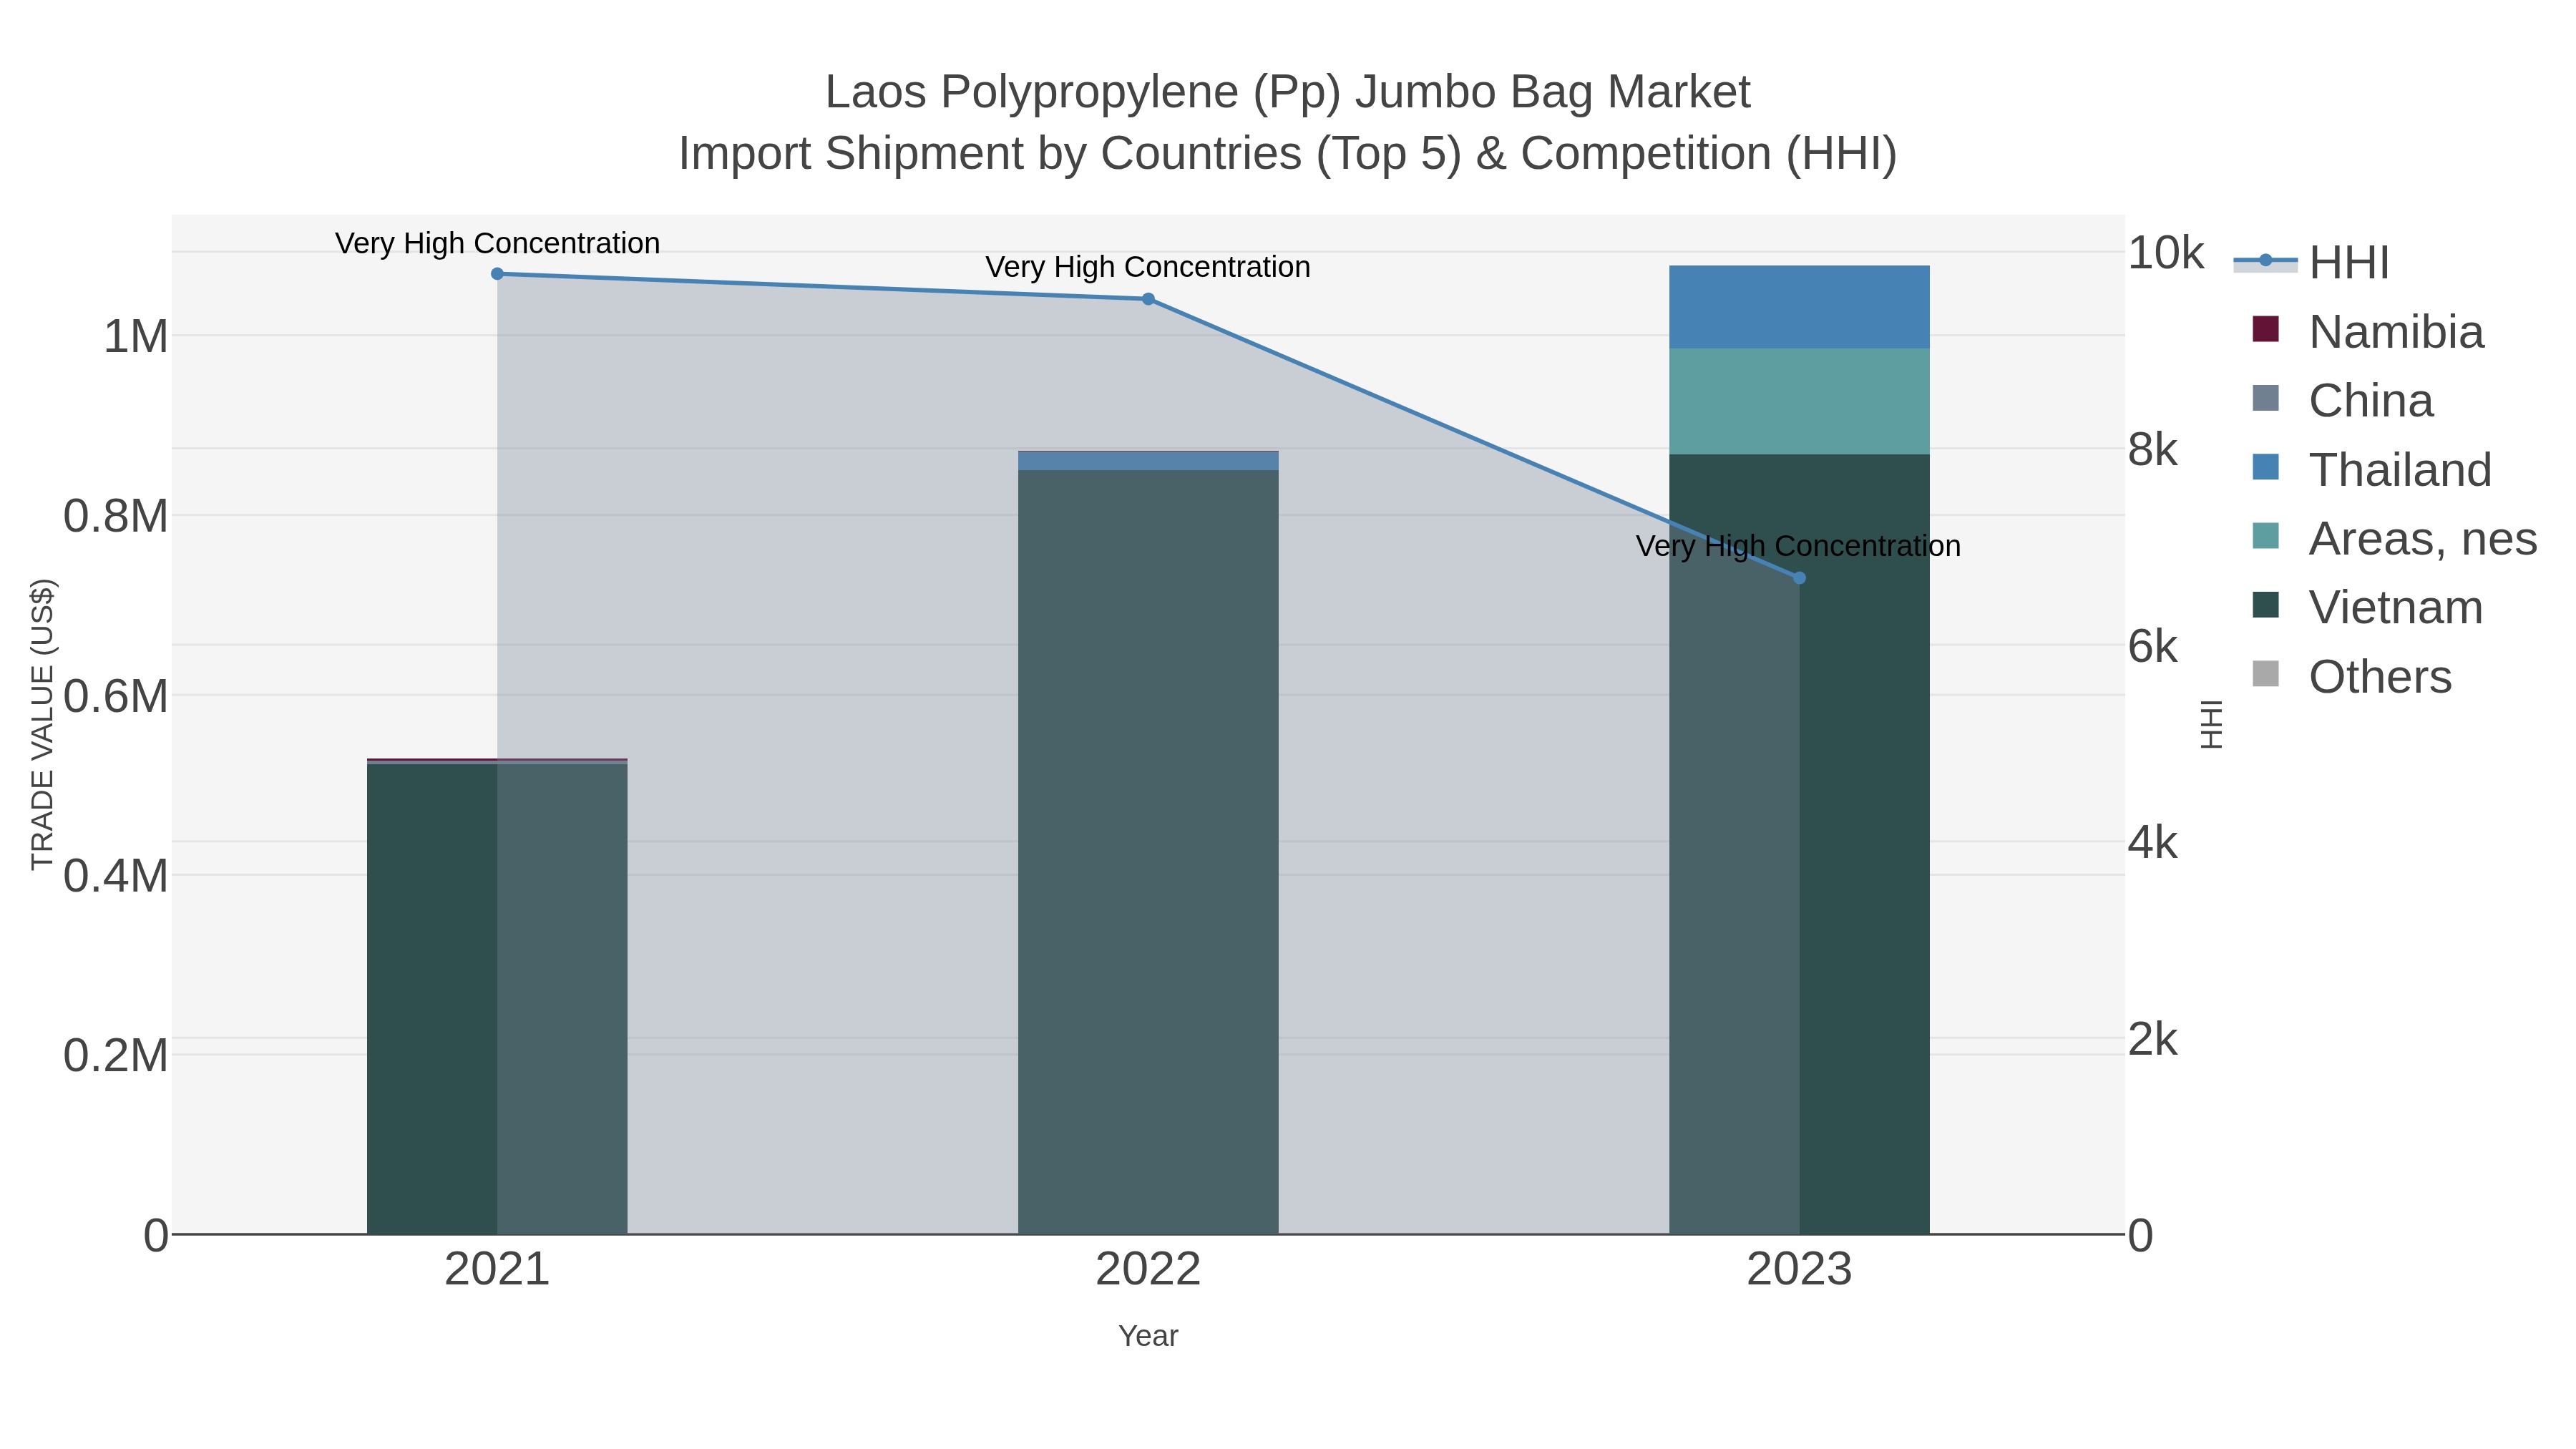
Task: Click the Thailand blue color swatch
Action: 2265,467
